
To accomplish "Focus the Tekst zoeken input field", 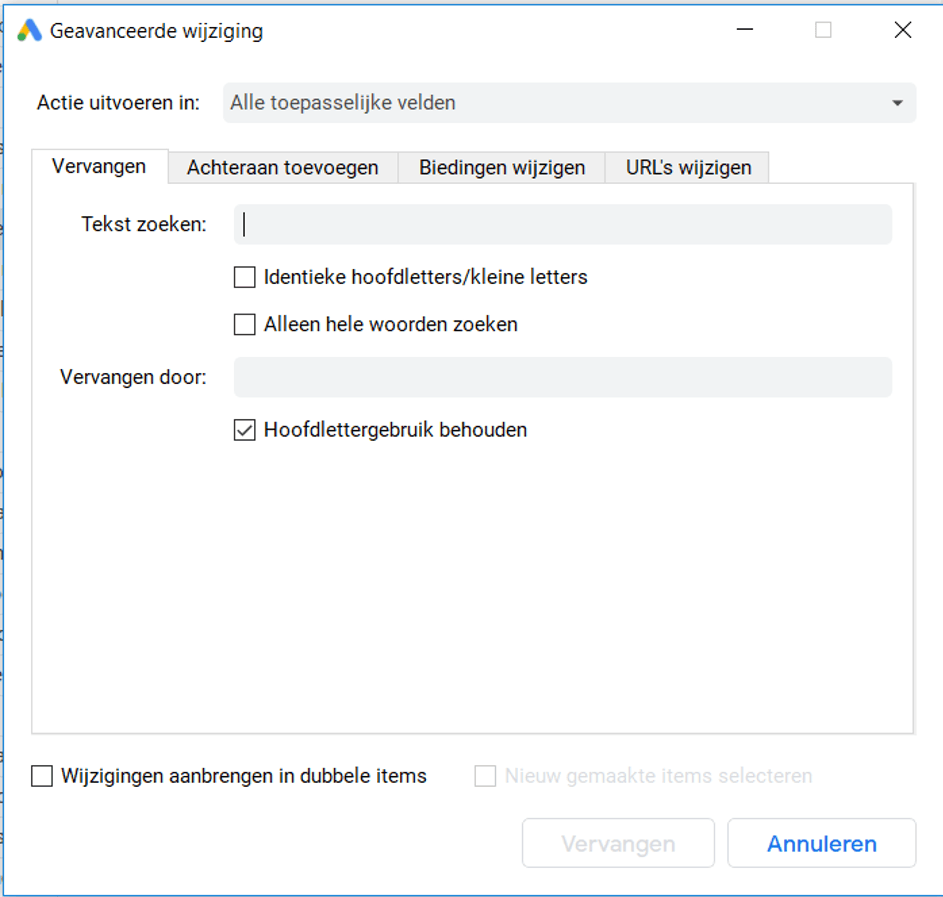I will pyautogui.click(x=562, y=224).
